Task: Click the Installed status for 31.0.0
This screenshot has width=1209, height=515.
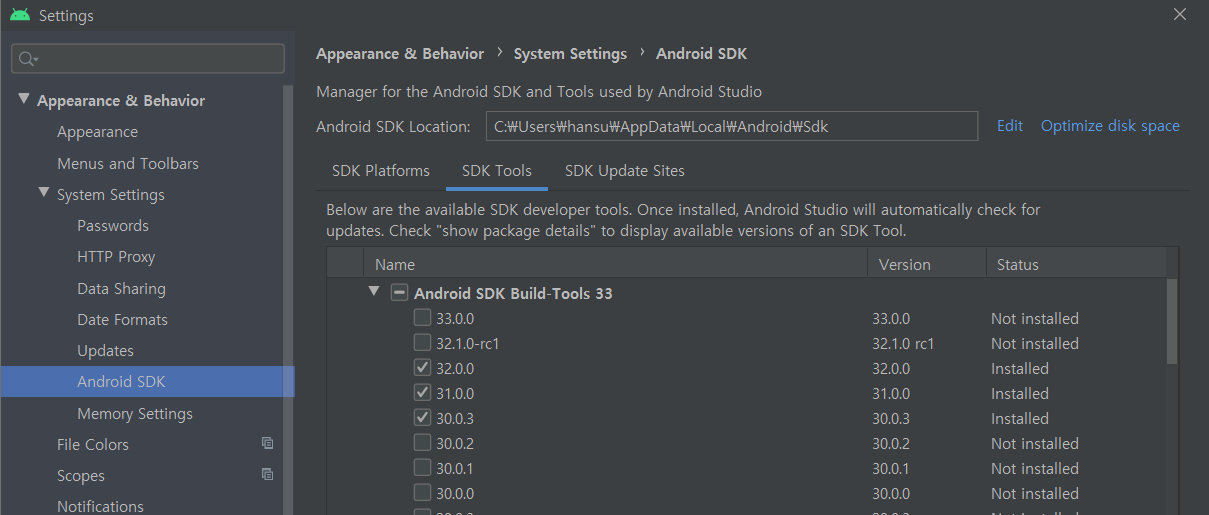Action: 1020,393
